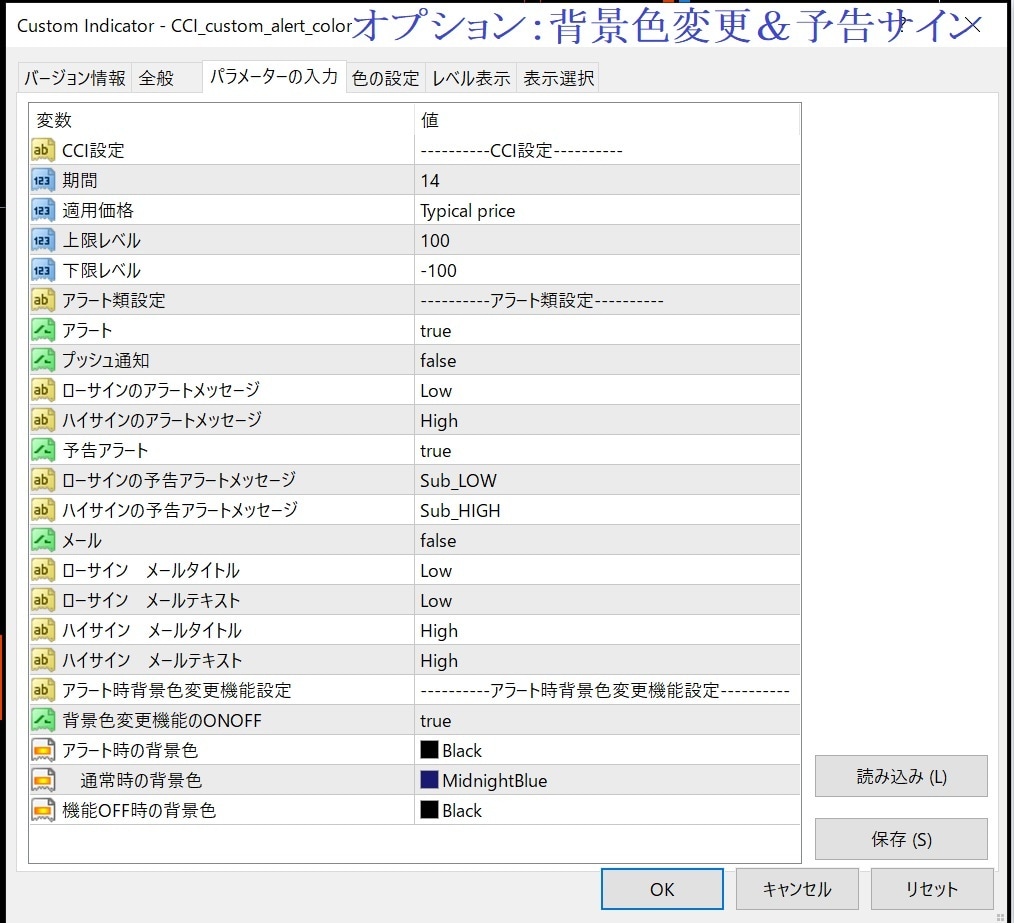Edit the Sub_LOW message value
Image resolution: width=1014 pixels, height=923 pixels.
point(607,480)
